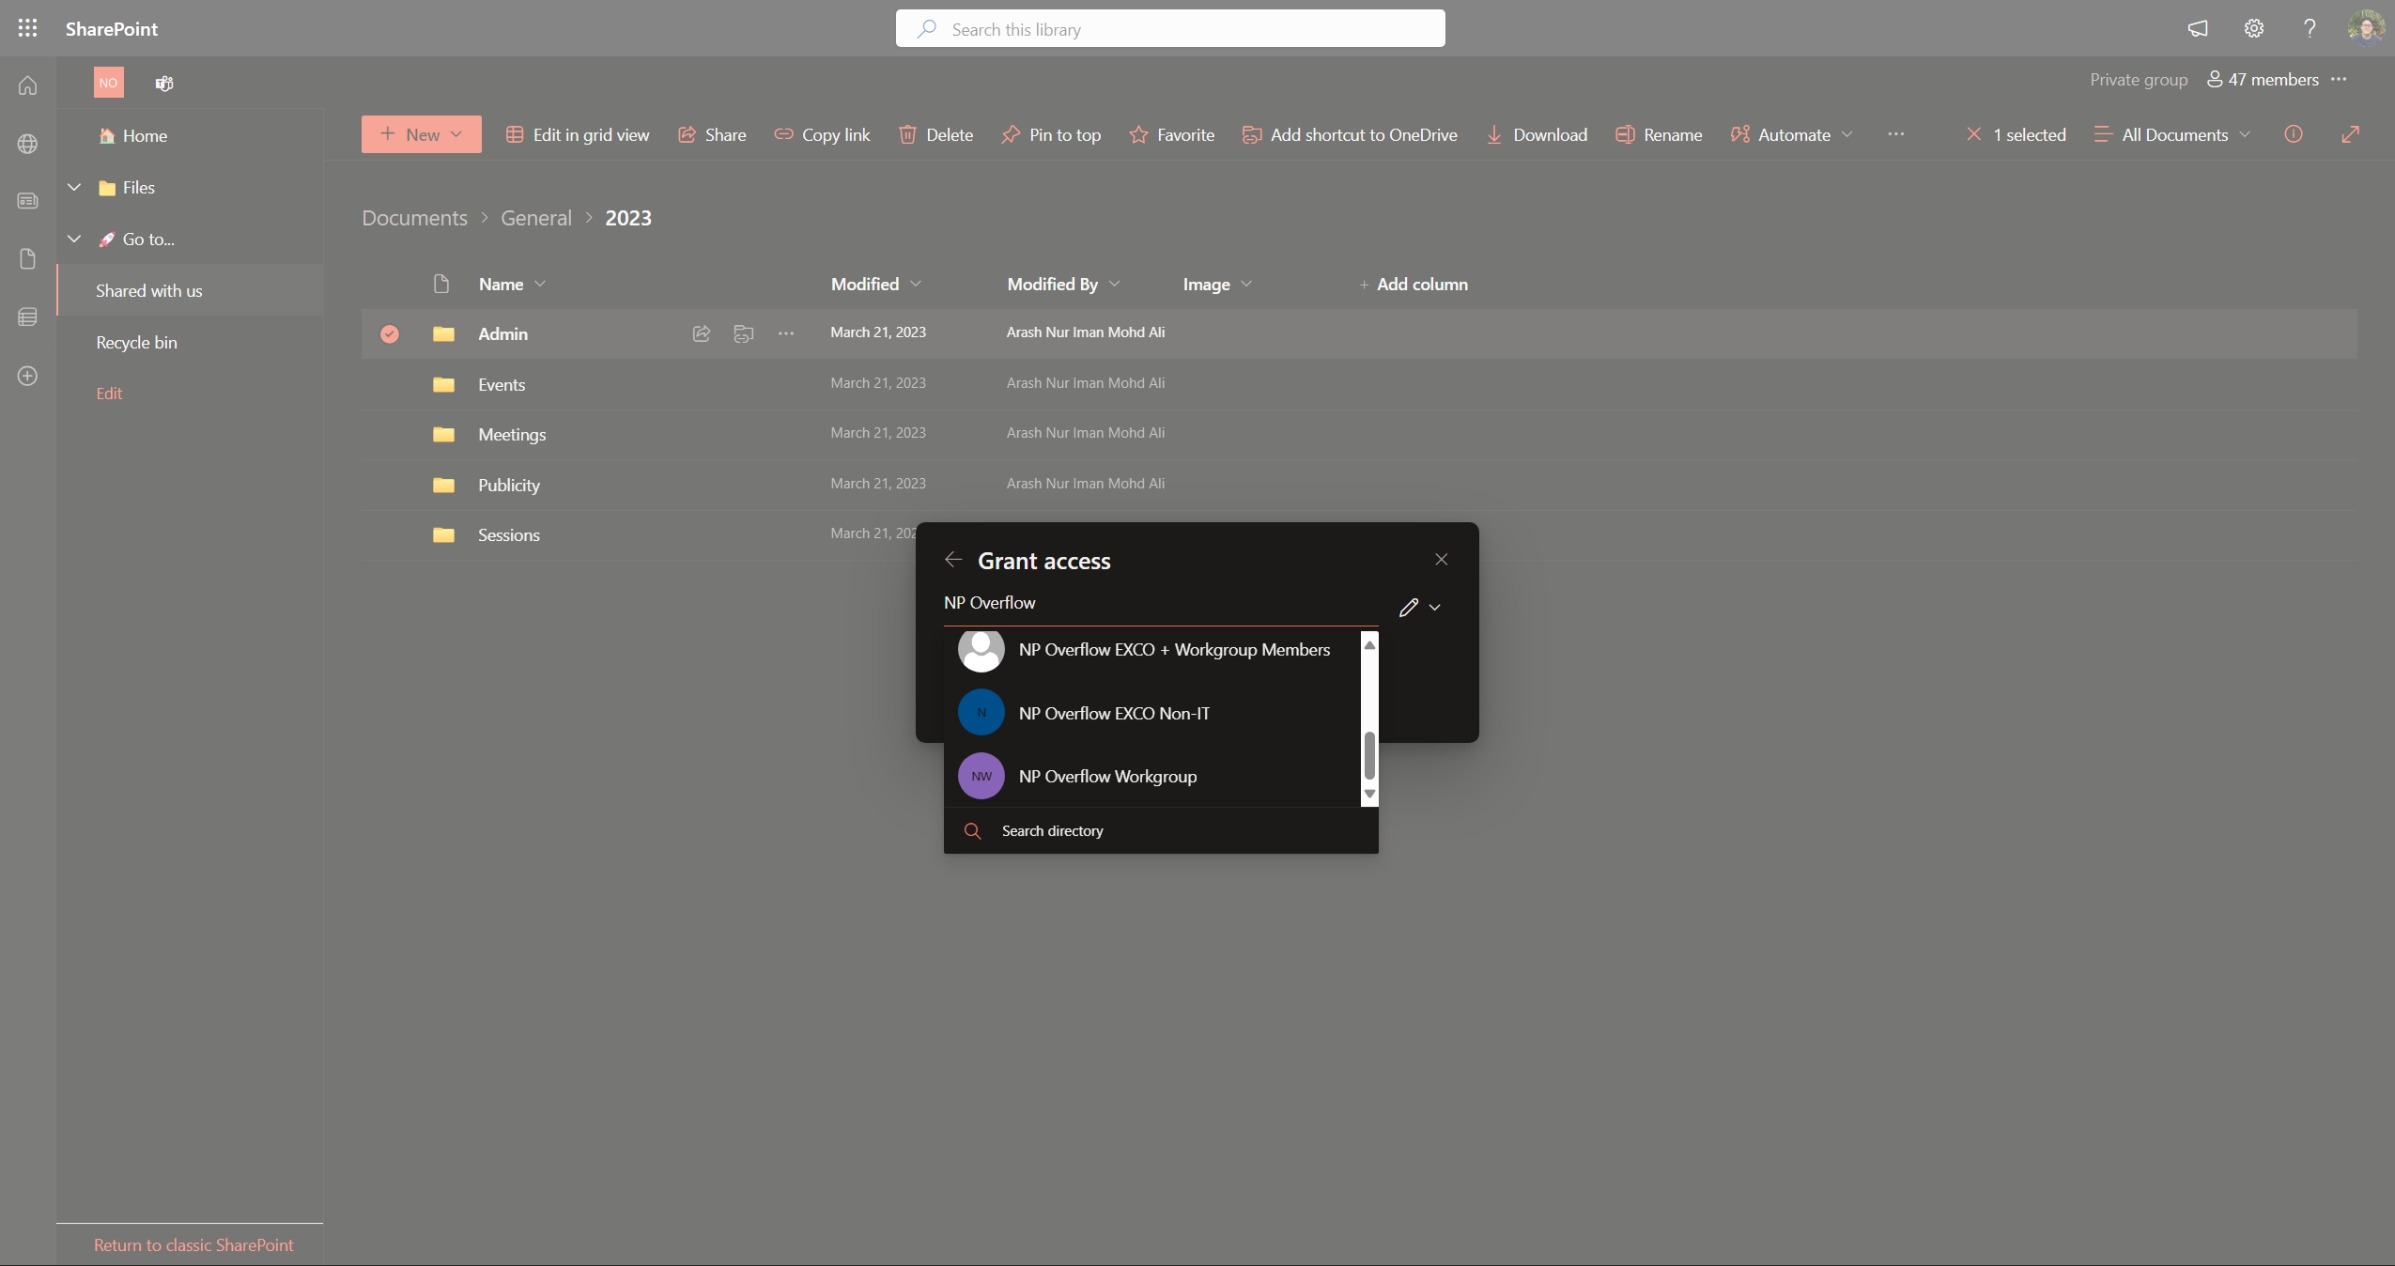The width and height of the screenshot is (2395, 1266).
Task: Click the megaphone icon in top bar
Action: pyautogui.click(x=2197, y=28)
